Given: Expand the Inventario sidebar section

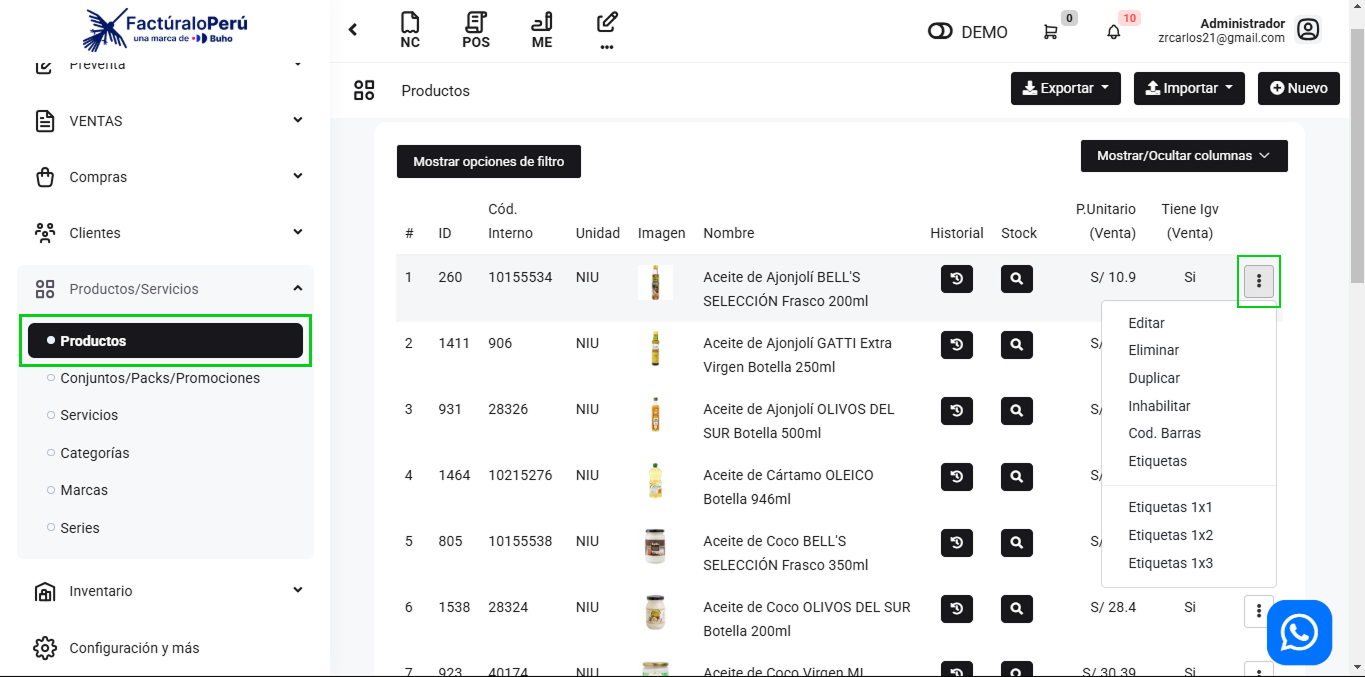Looking at the screenshot, I should (x=166, y=591).
